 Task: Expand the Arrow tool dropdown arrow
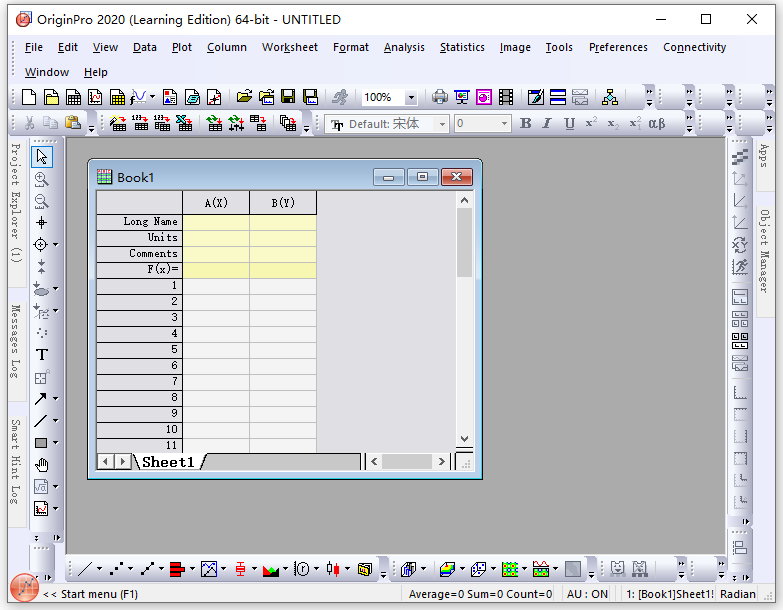click(55, 398)
